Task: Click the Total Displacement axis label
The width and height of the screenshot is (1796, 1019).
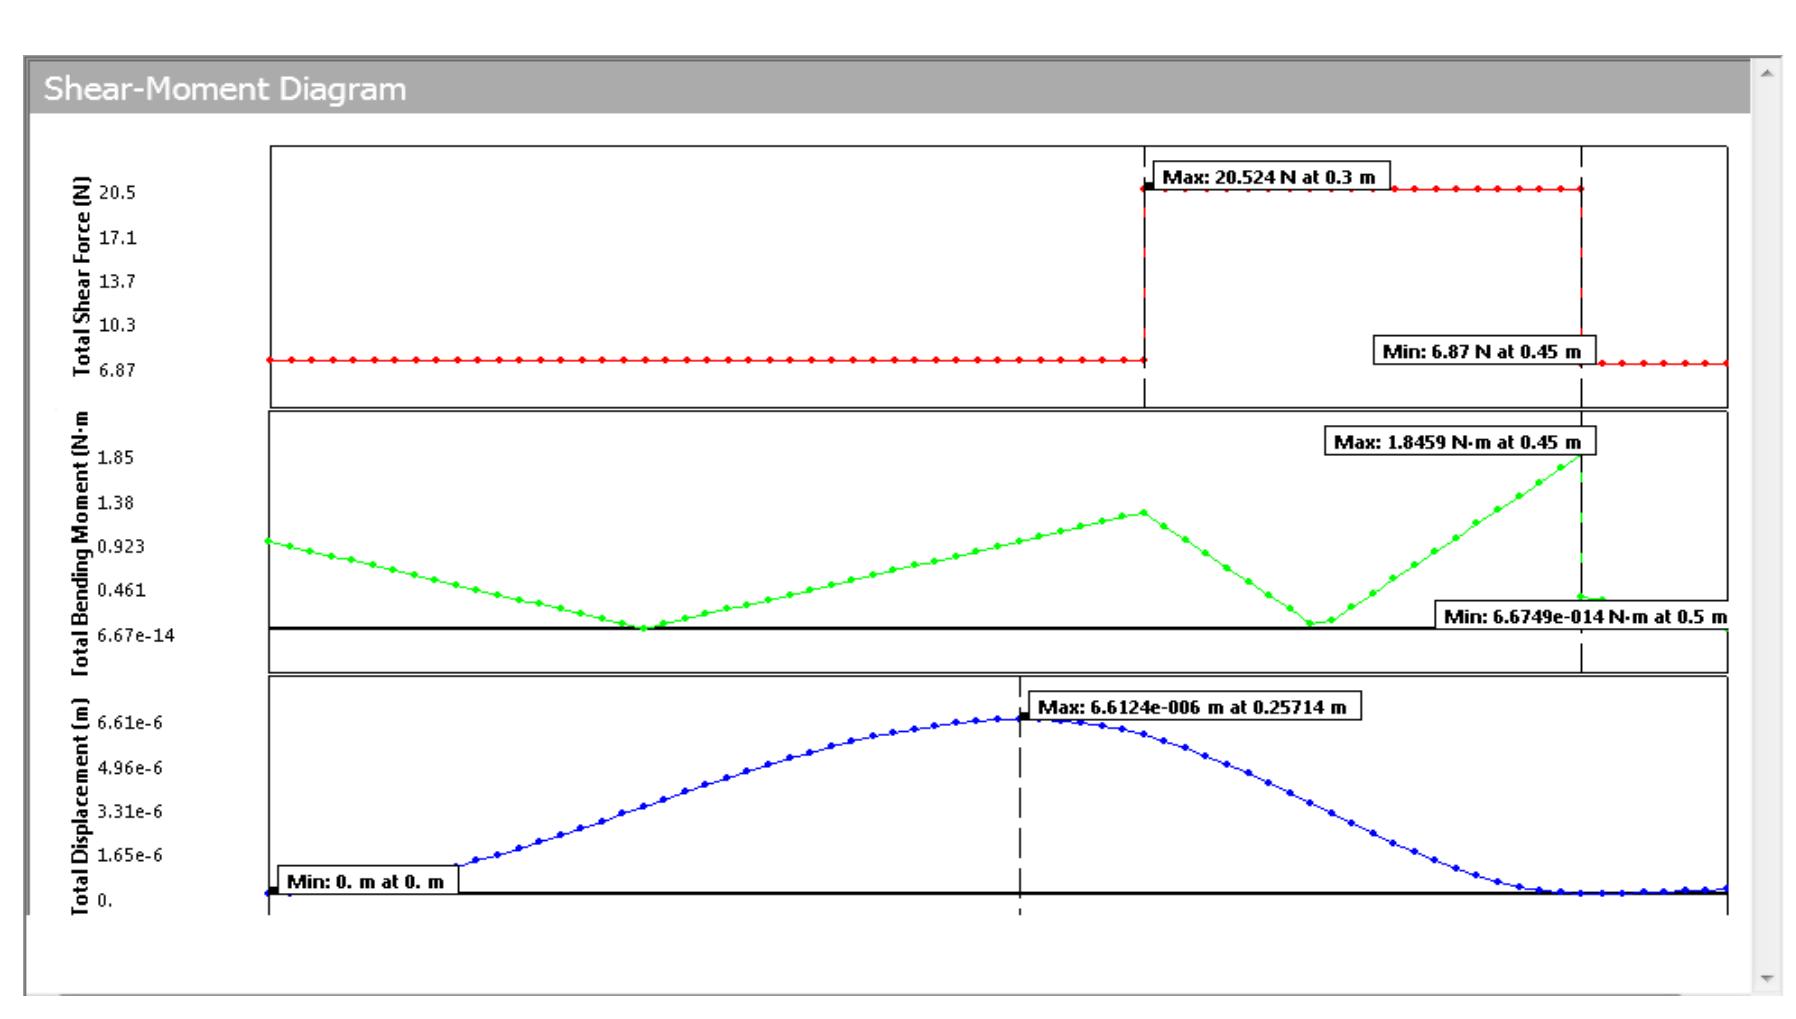Action: (80, 800)
